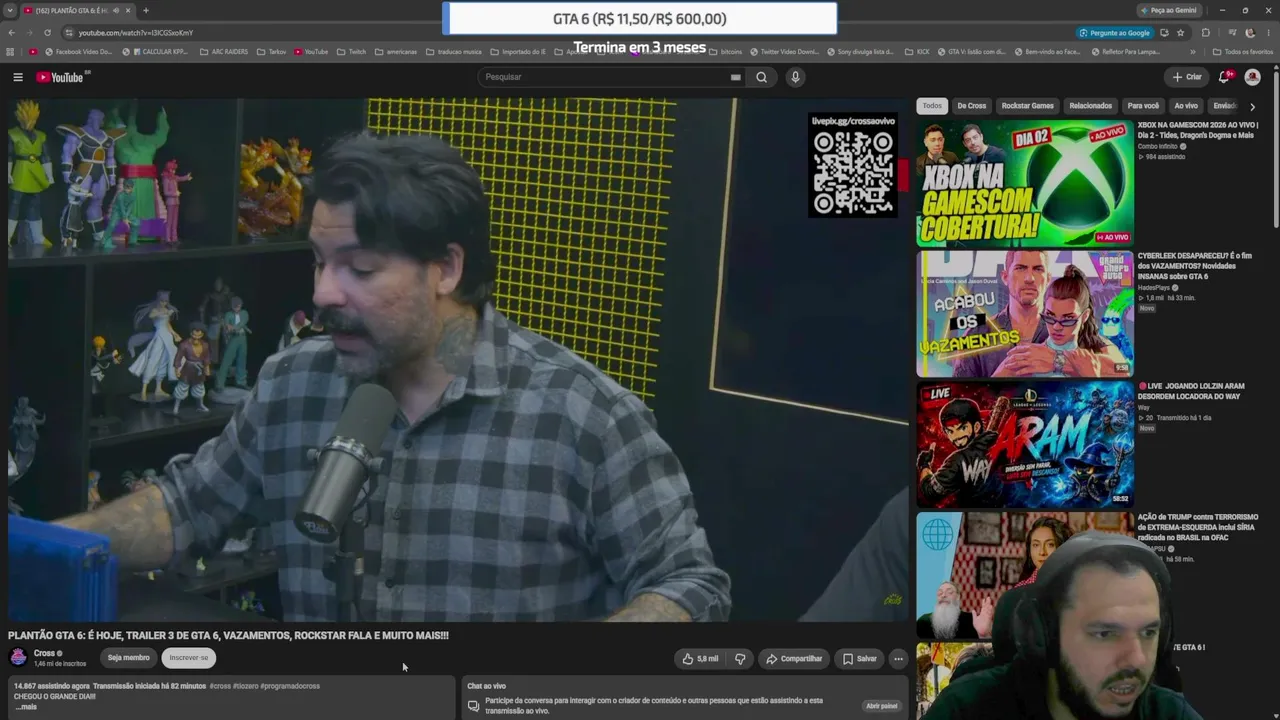Screen dimensions: 1280x720
Task: Show more hidden bookmarks chevron
Action: 1192,52
